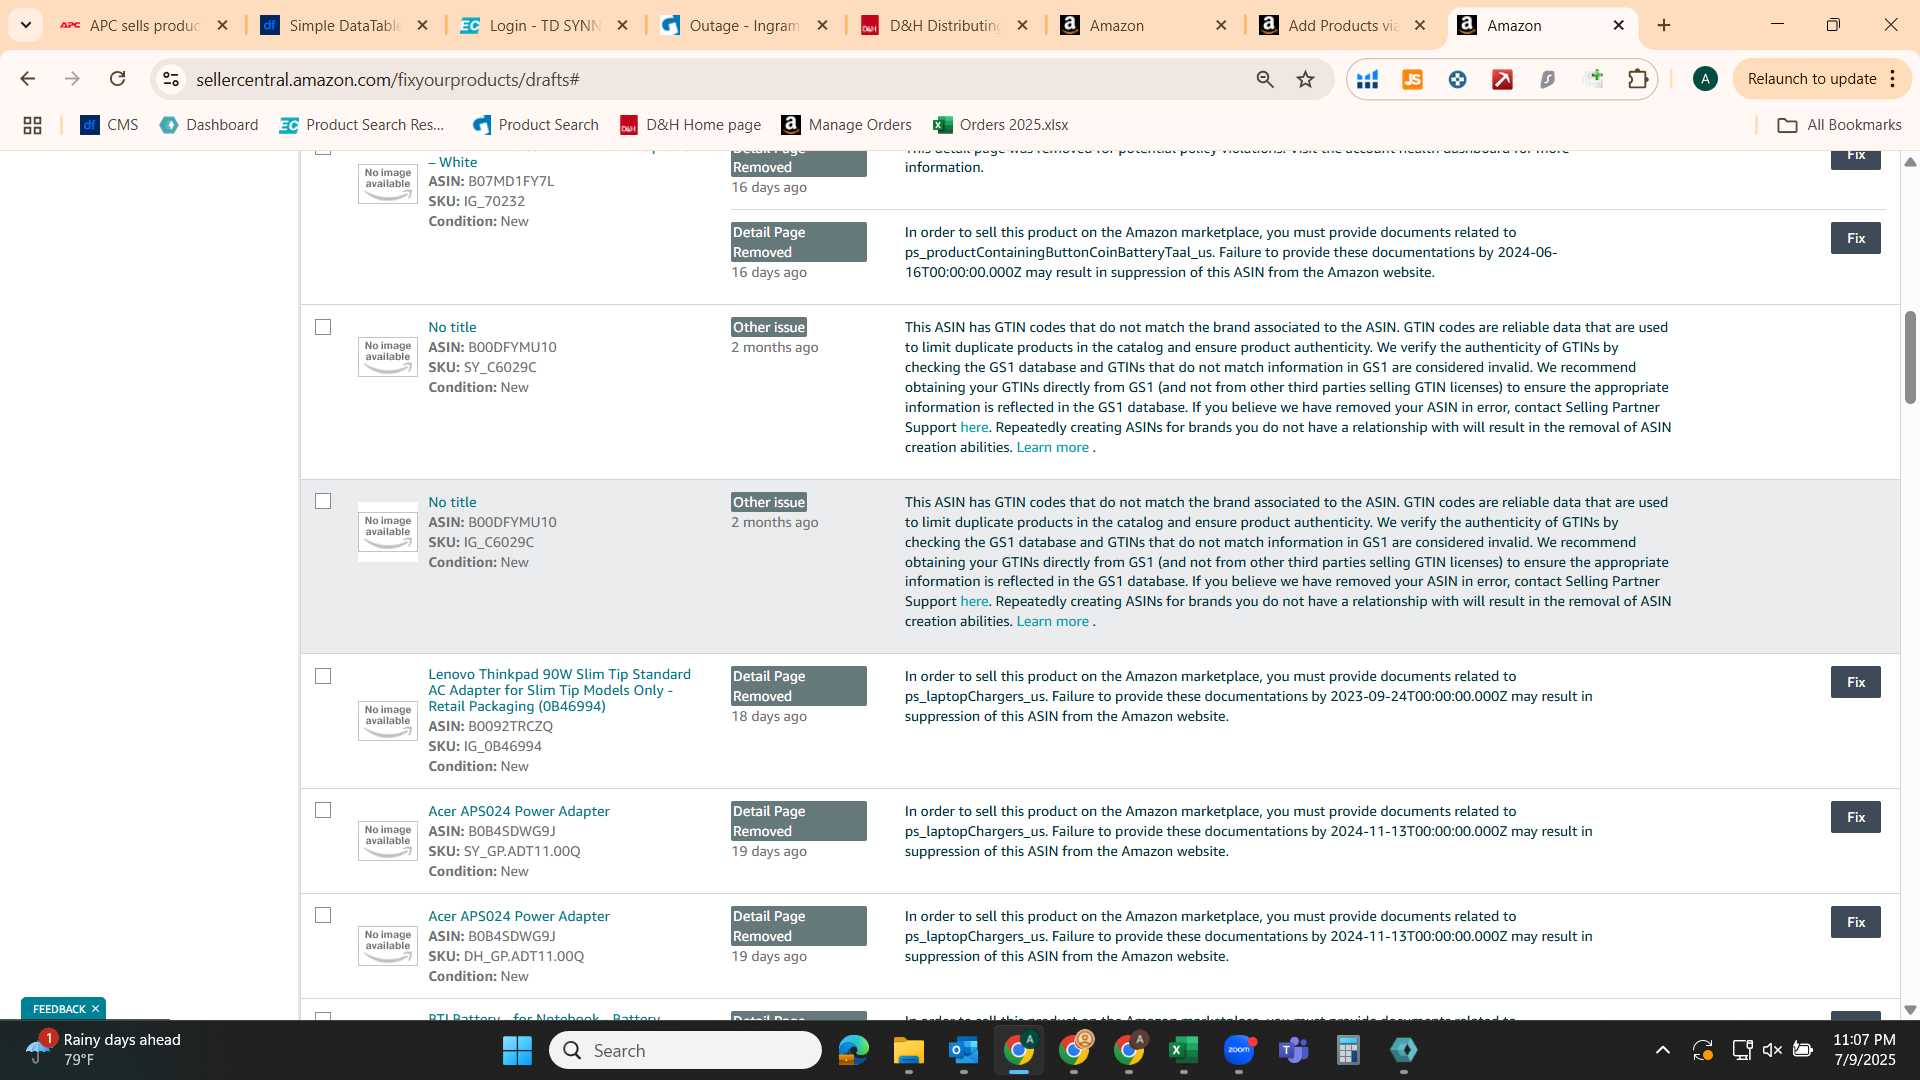This screenshot has width=1920, height=1080.
Task: Switch to the Outage - Ingram tab
Action: 744,25
